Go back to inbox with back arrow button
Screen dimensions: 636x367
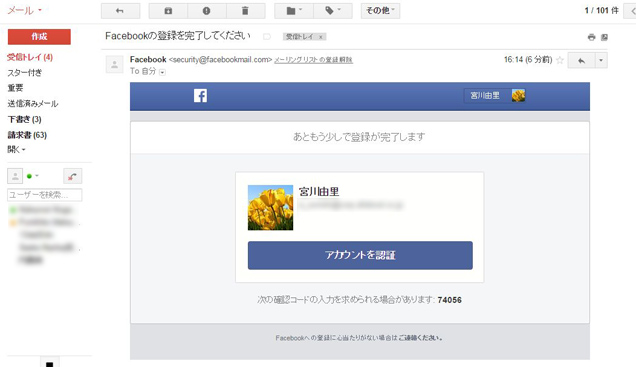tap(120, 11)
